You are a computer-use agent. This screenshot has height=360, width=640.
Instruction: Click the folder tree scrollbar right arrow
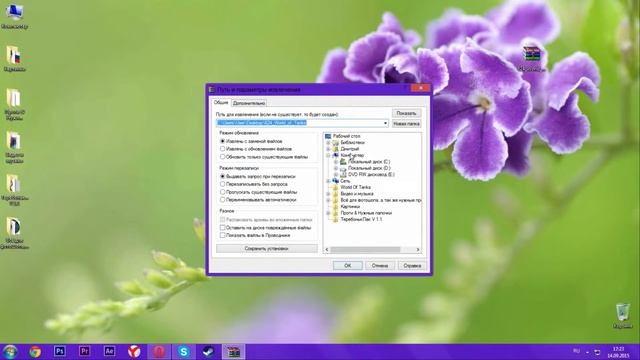pos(418,249)
